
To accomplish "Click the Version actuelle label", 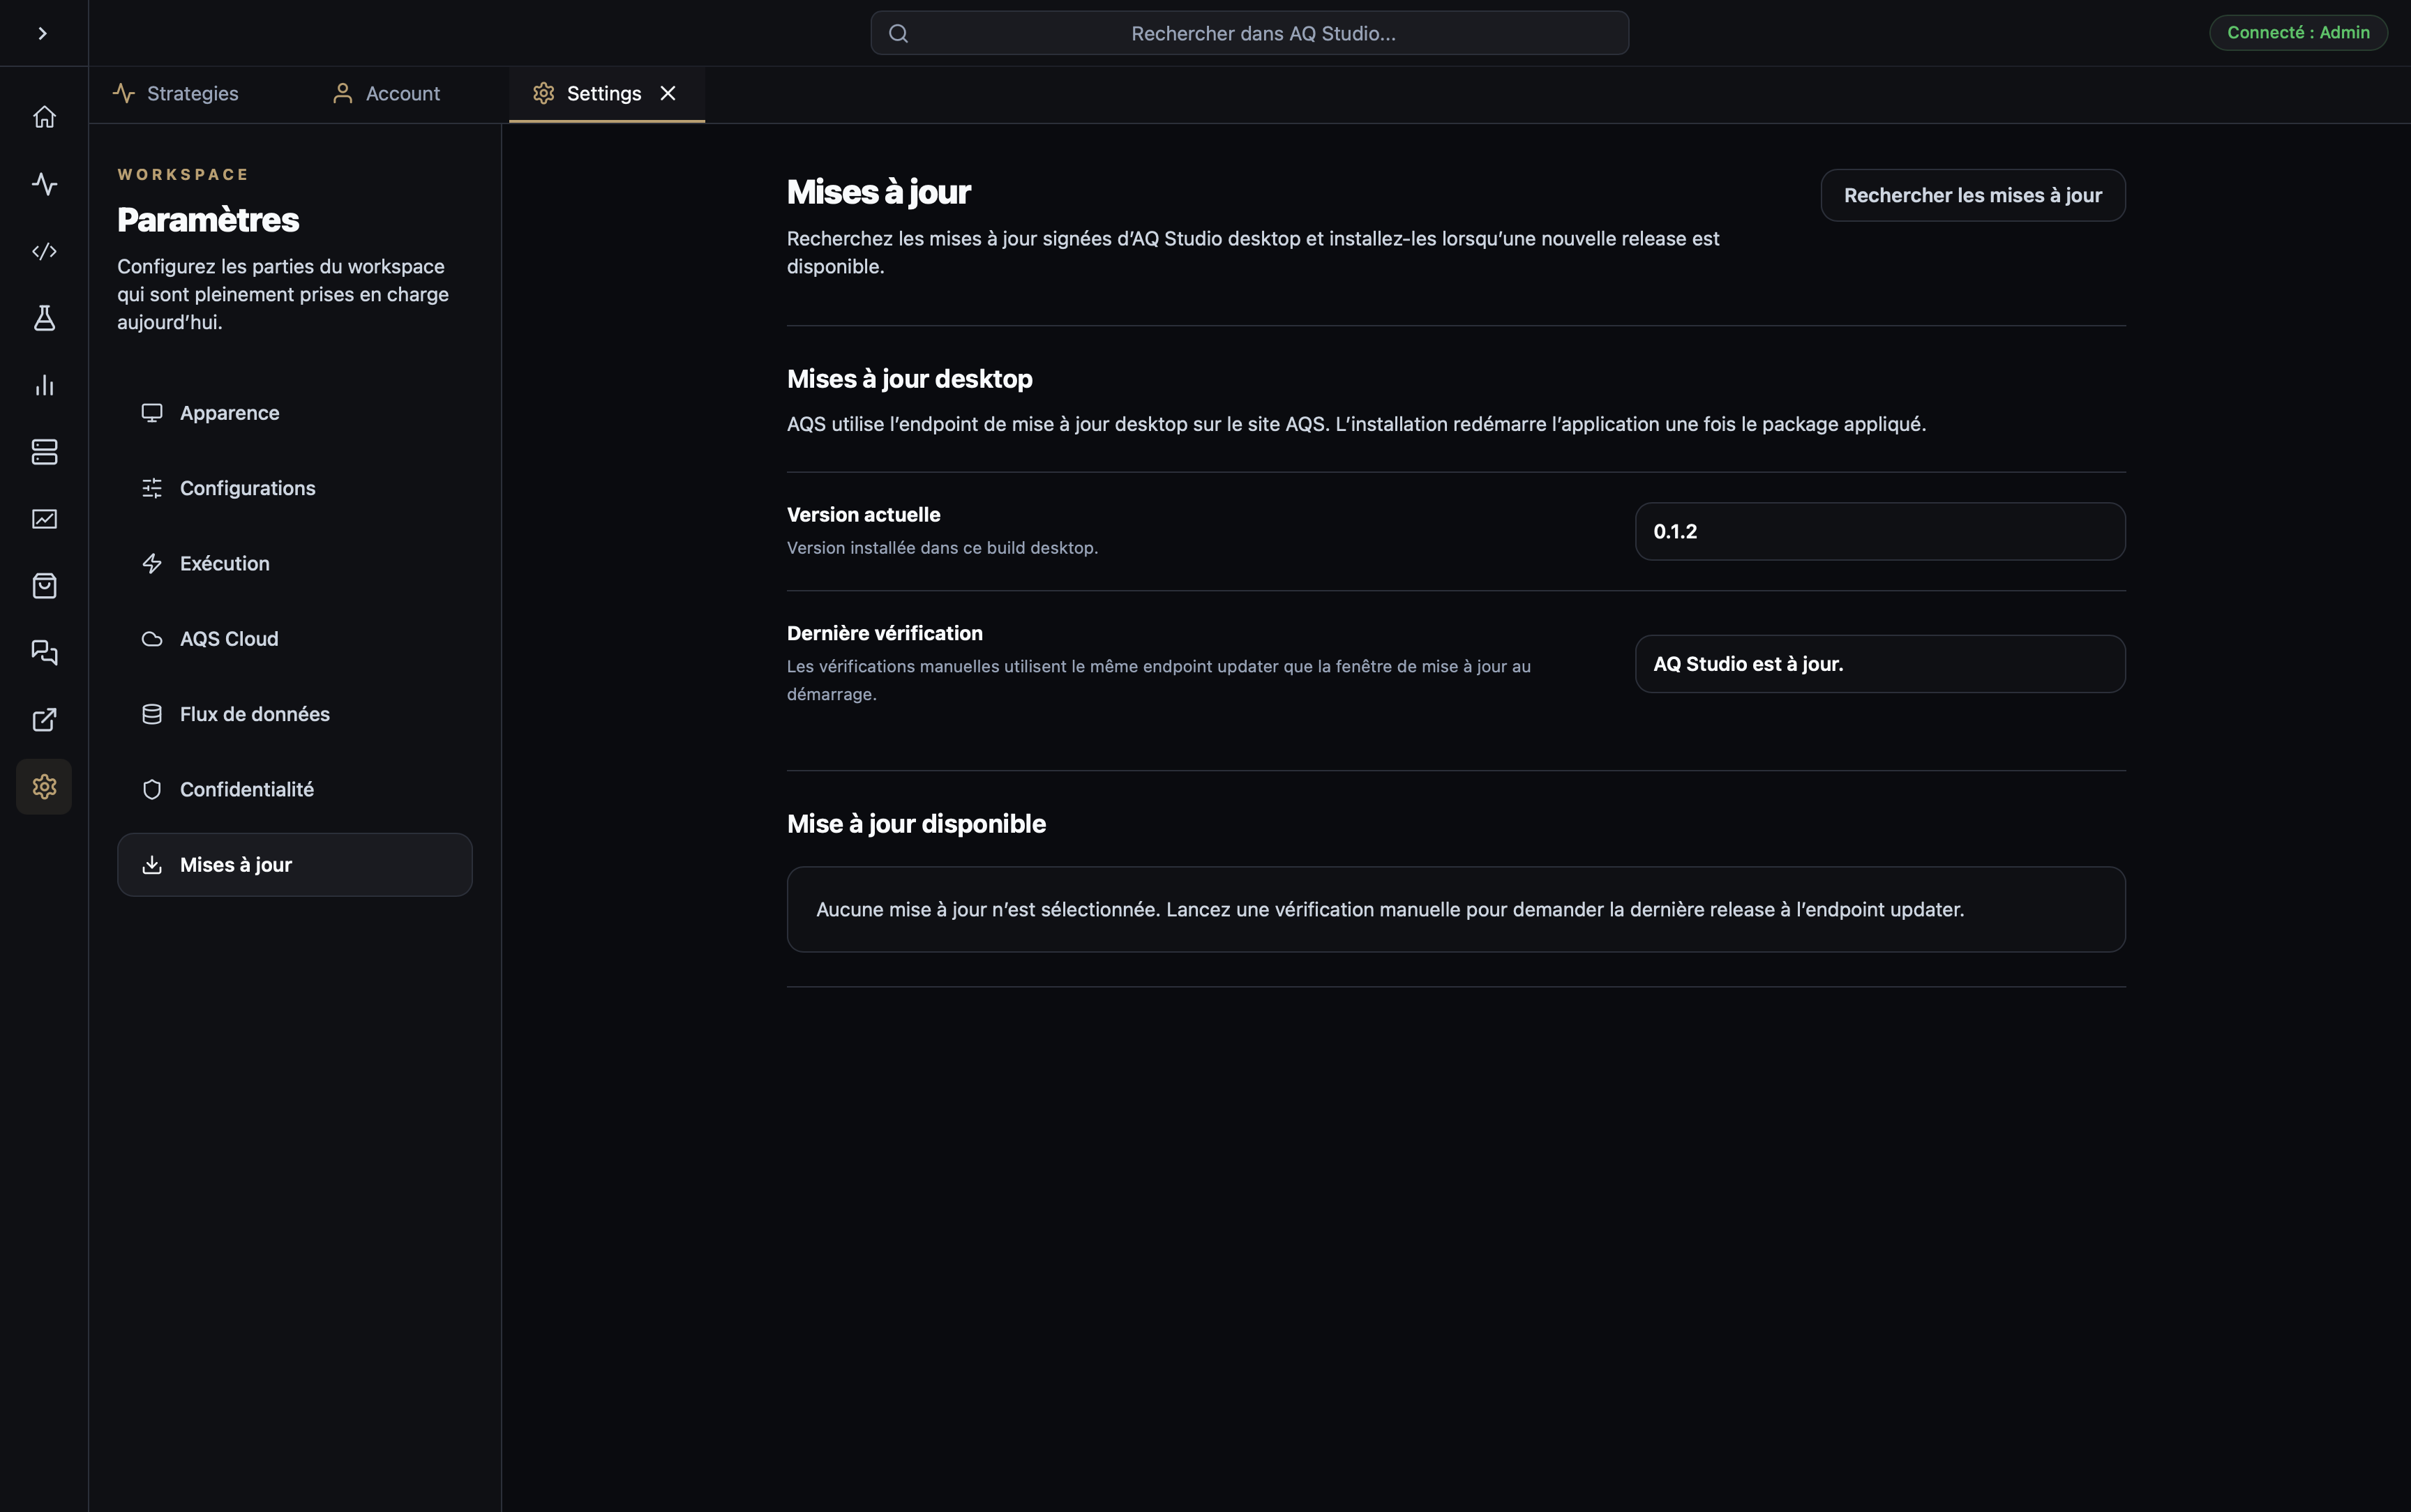I will [x=863, y=514].
